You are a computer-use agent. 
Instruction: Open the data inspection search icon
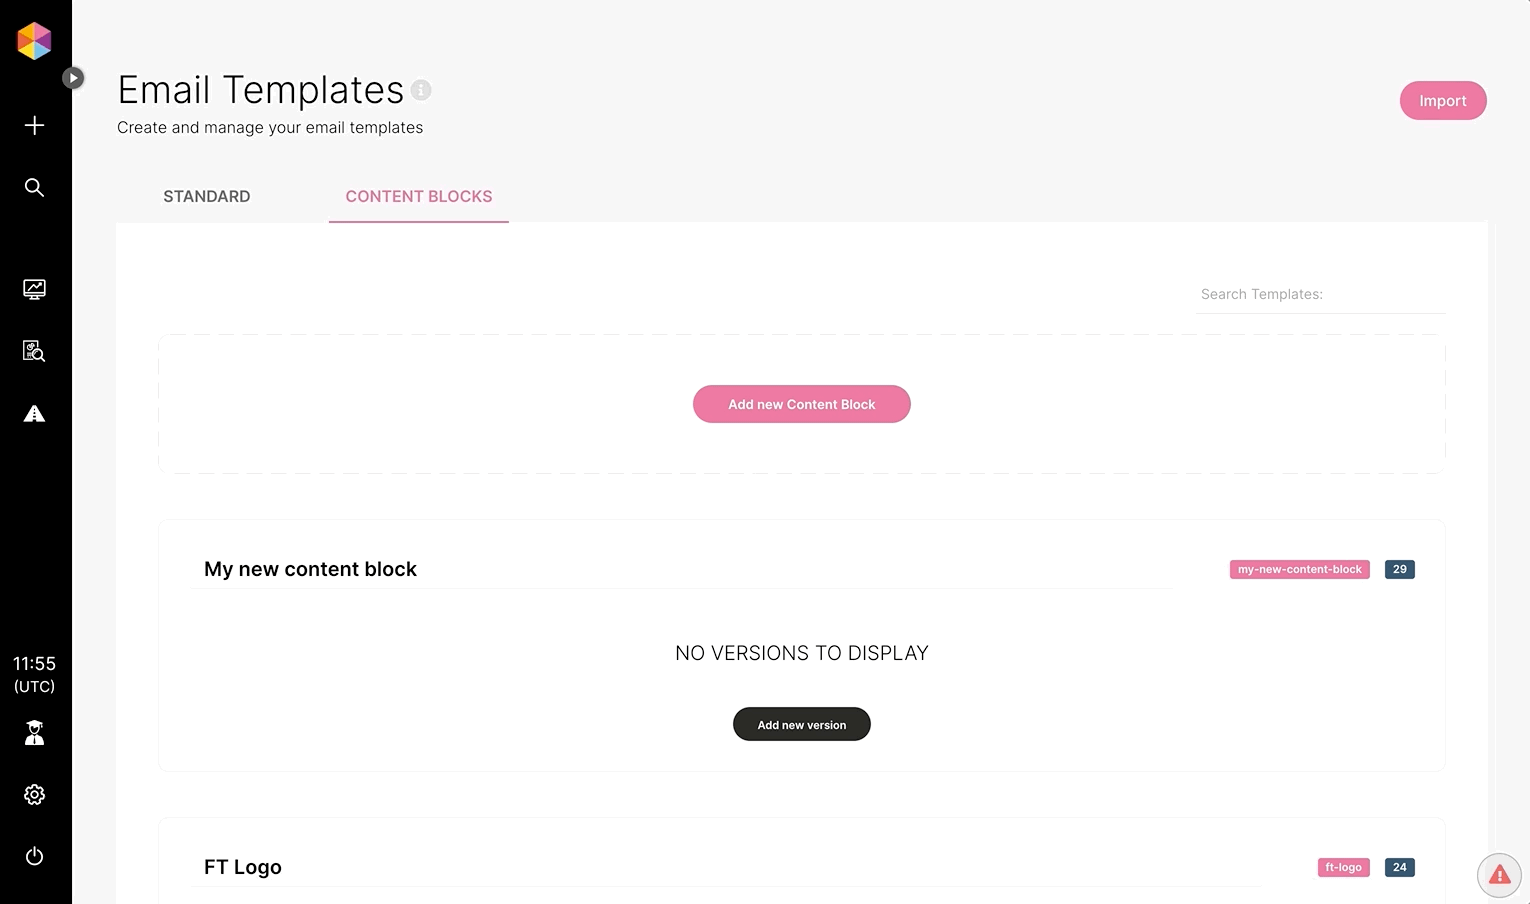34,351
